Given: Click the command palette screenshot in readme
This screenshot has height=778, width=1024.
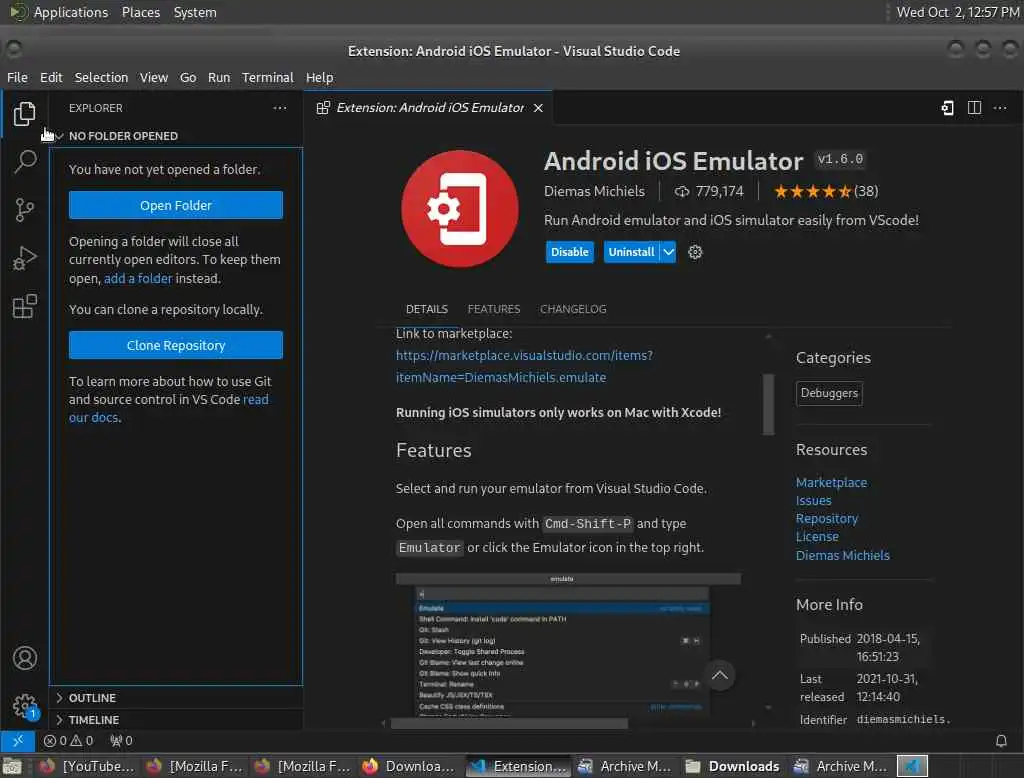Looking at the screenshot, I should click(x=568, y=644).
